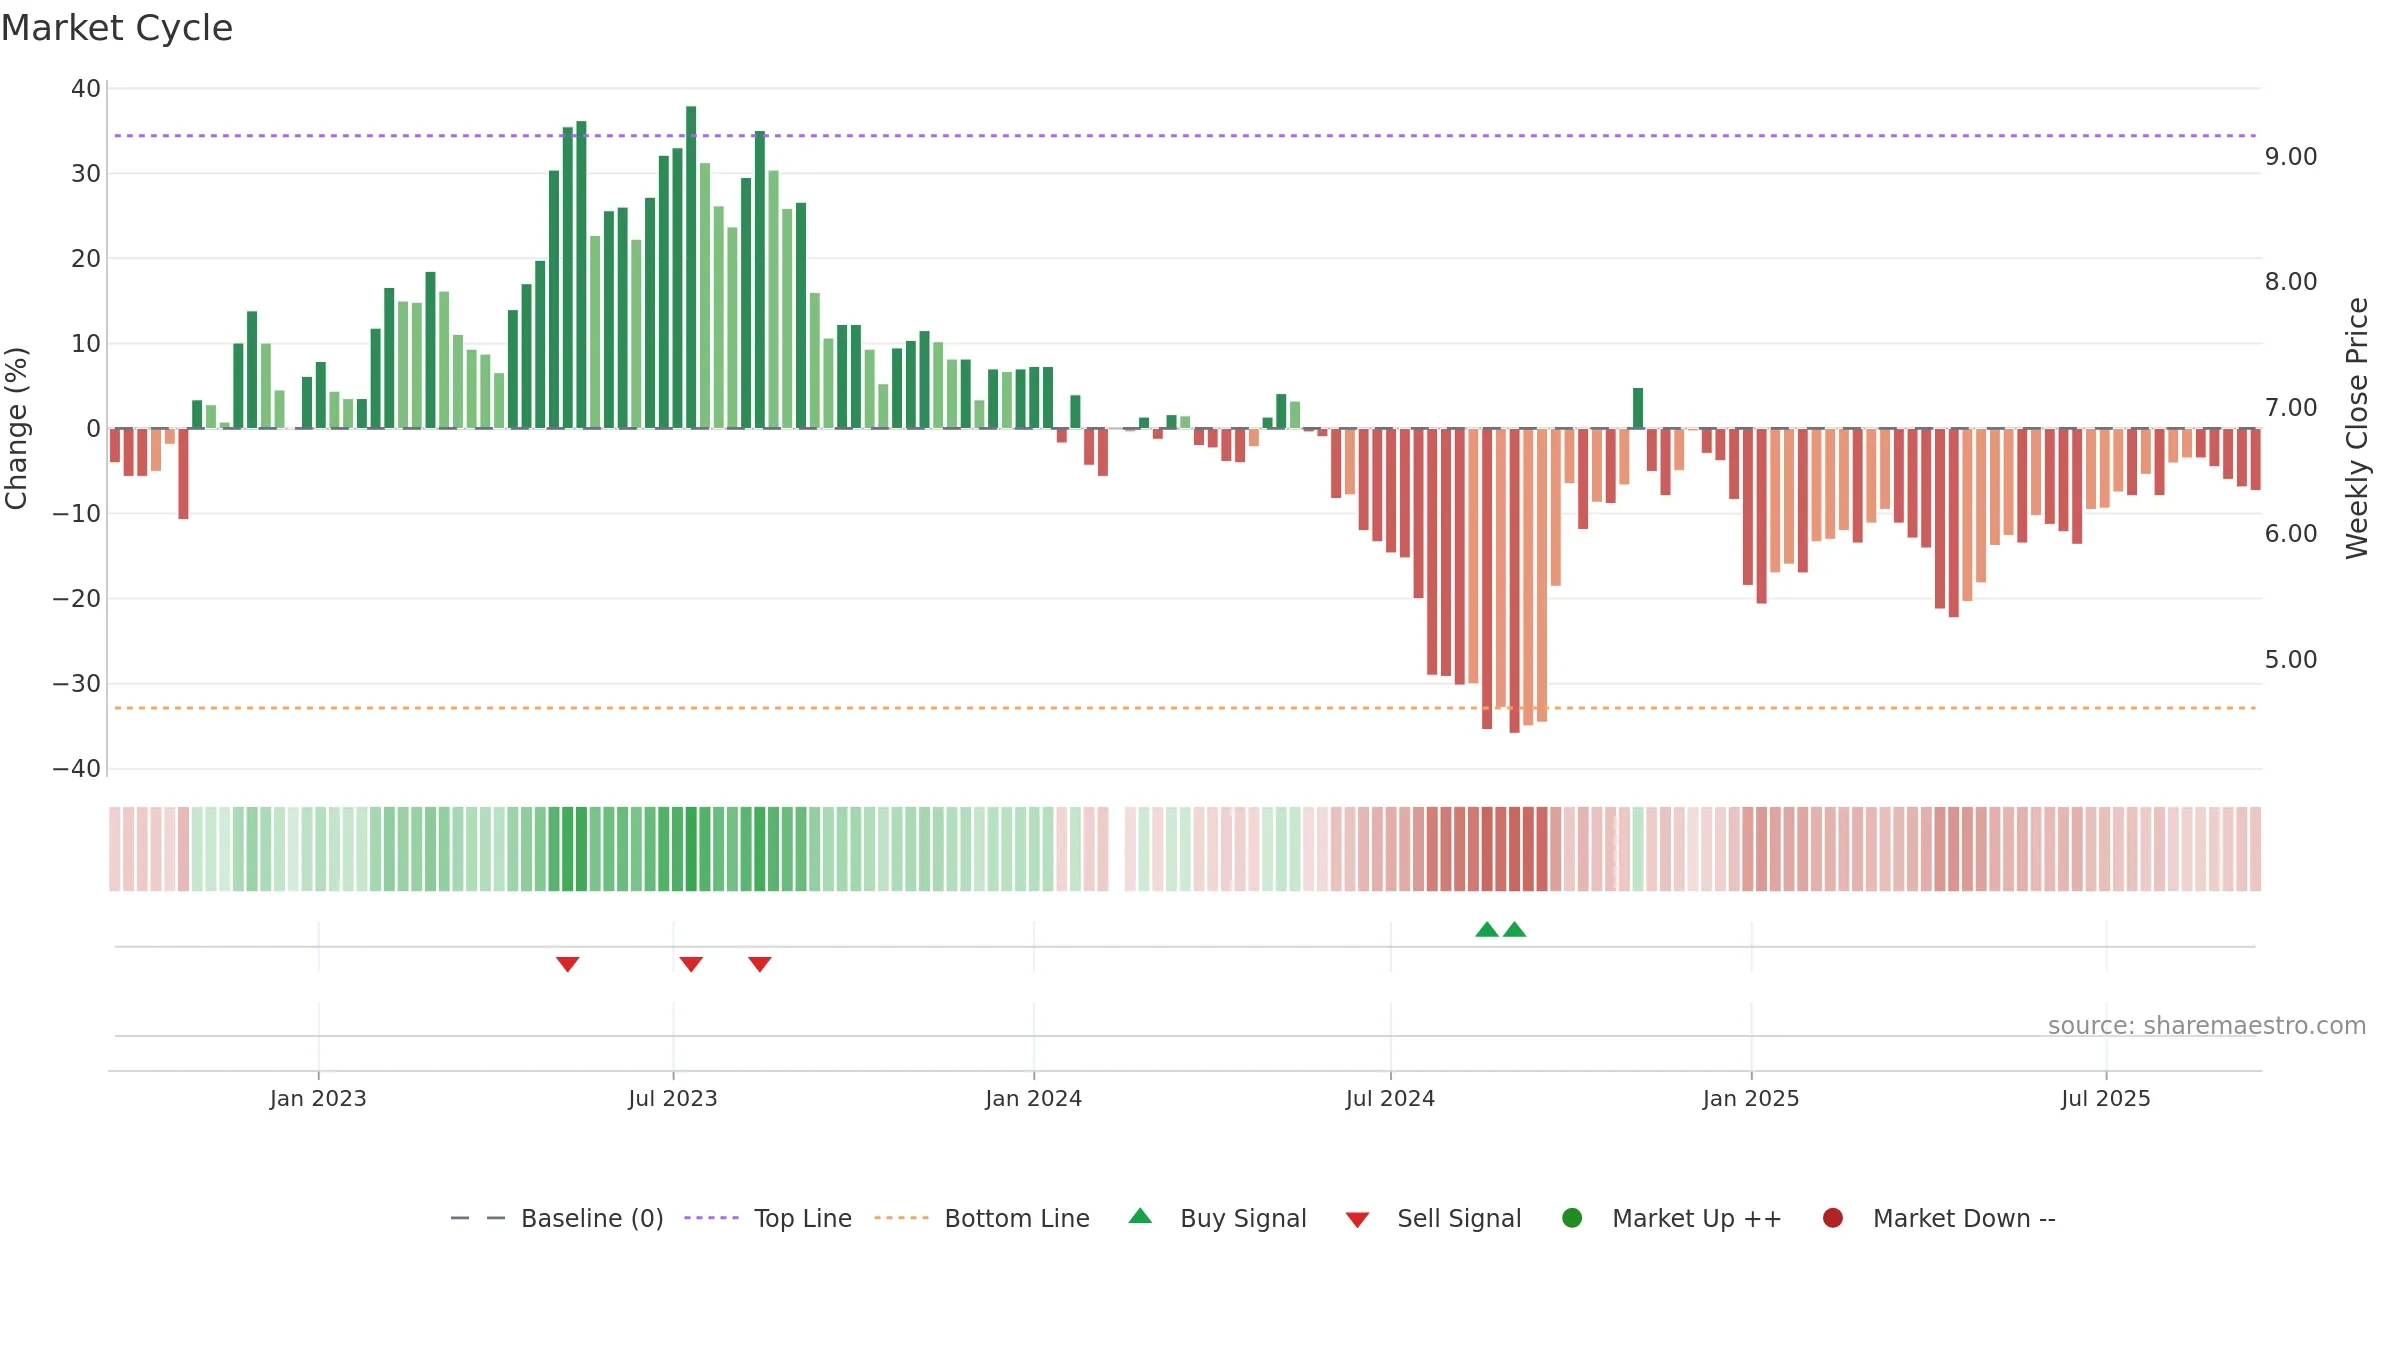Click the tallest green bar near 38 percent
Image resolution: width=2400 pixels, height=1350 pixels.
click(x=691, y=267)
